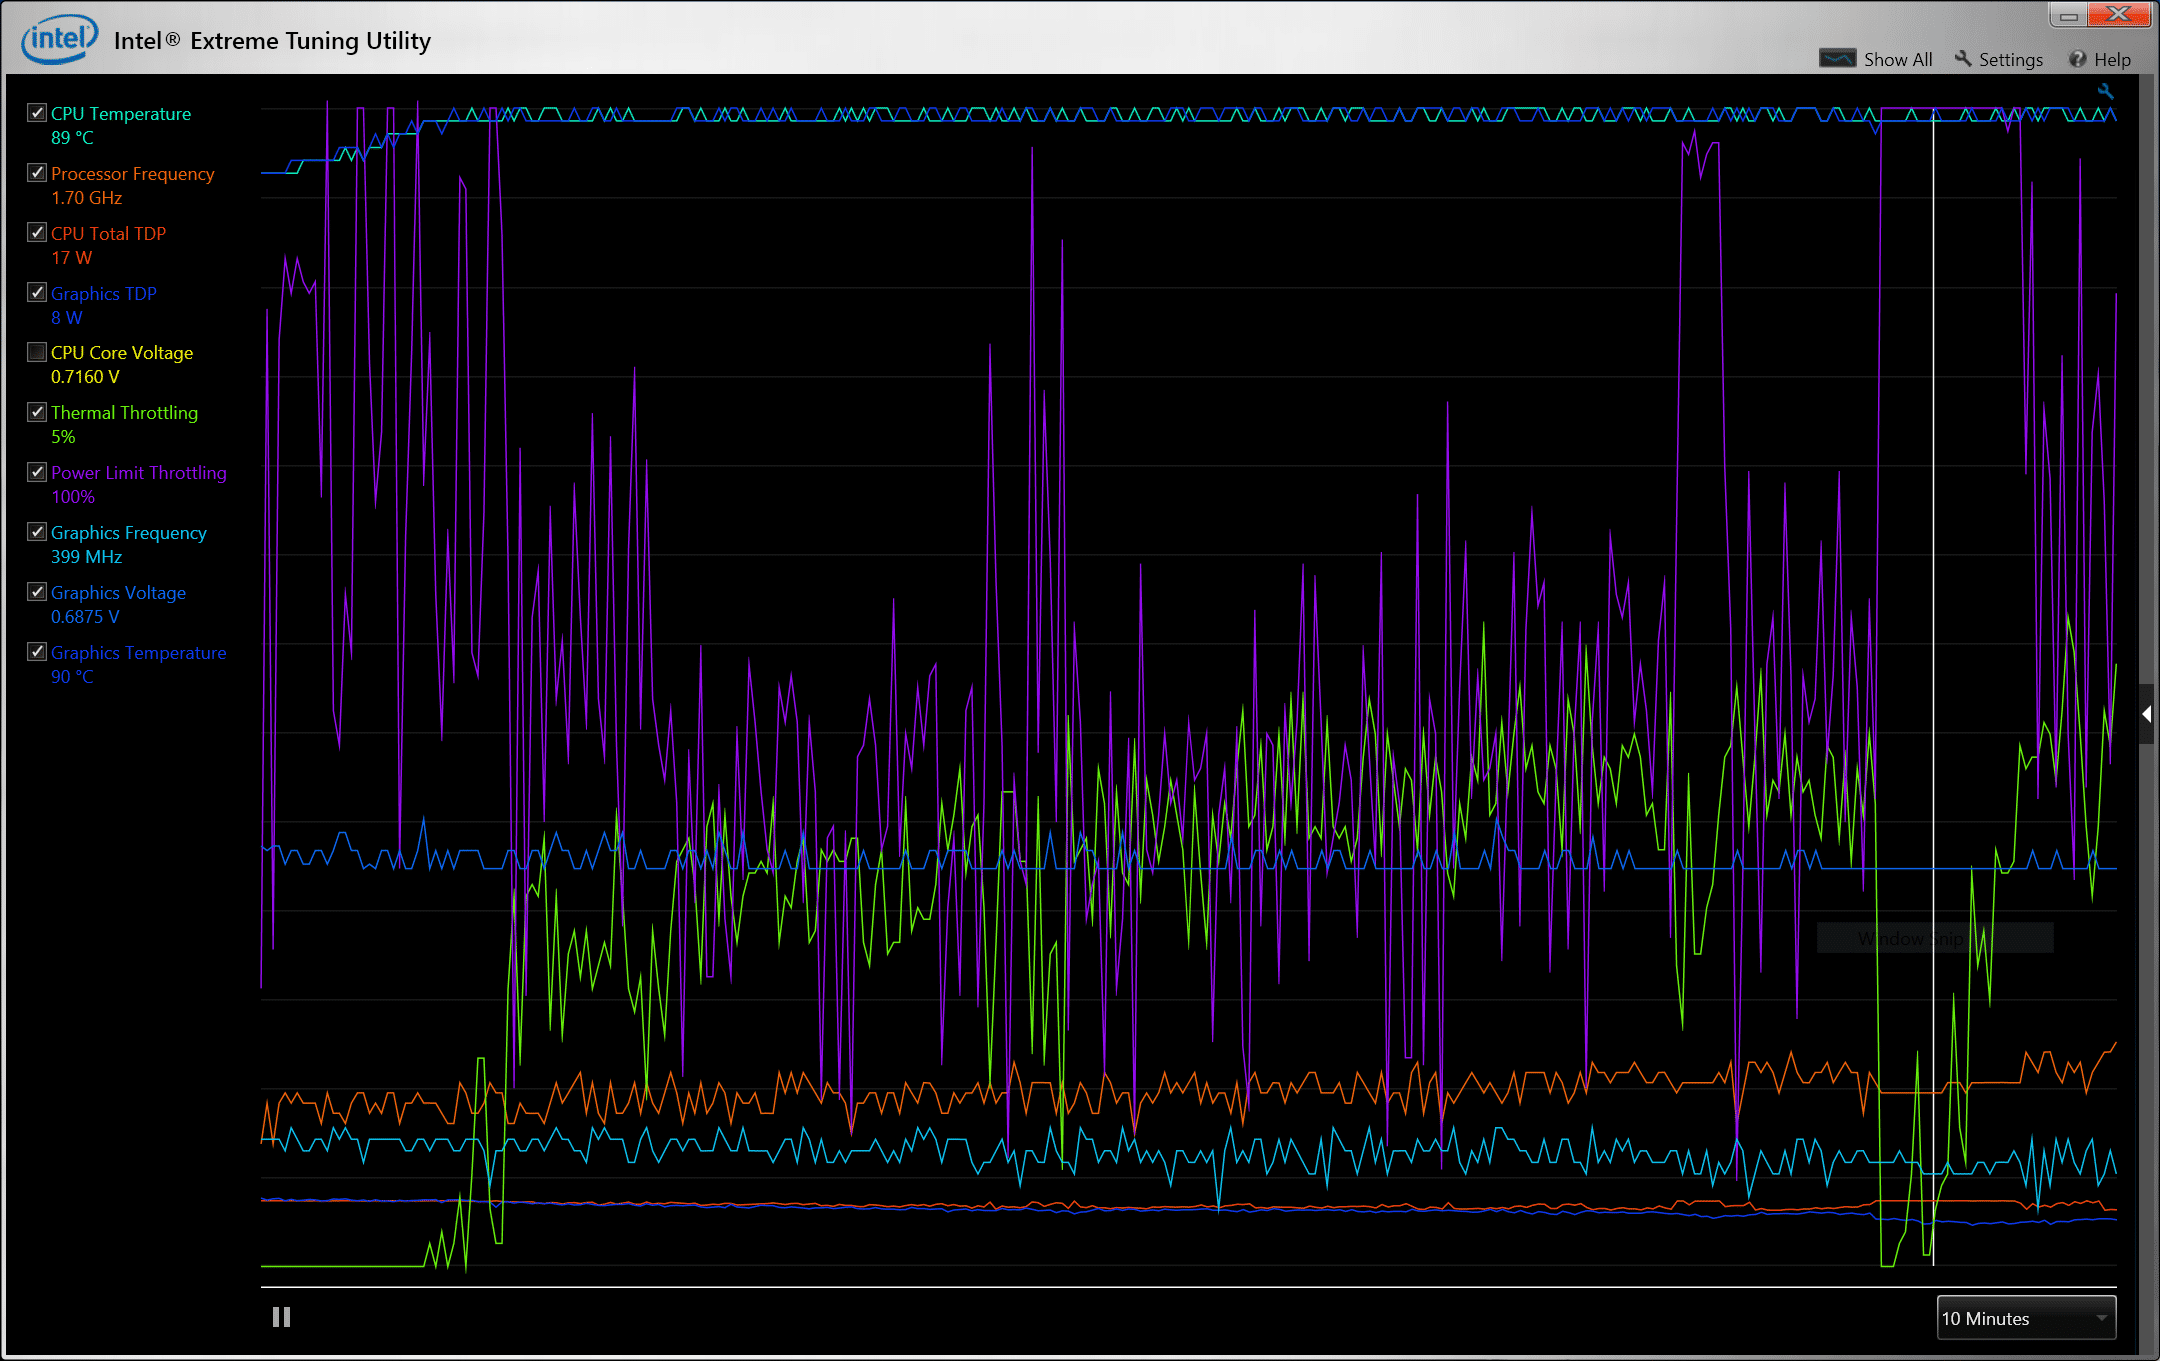Click the Show All label

click(x=1898, y=60)
